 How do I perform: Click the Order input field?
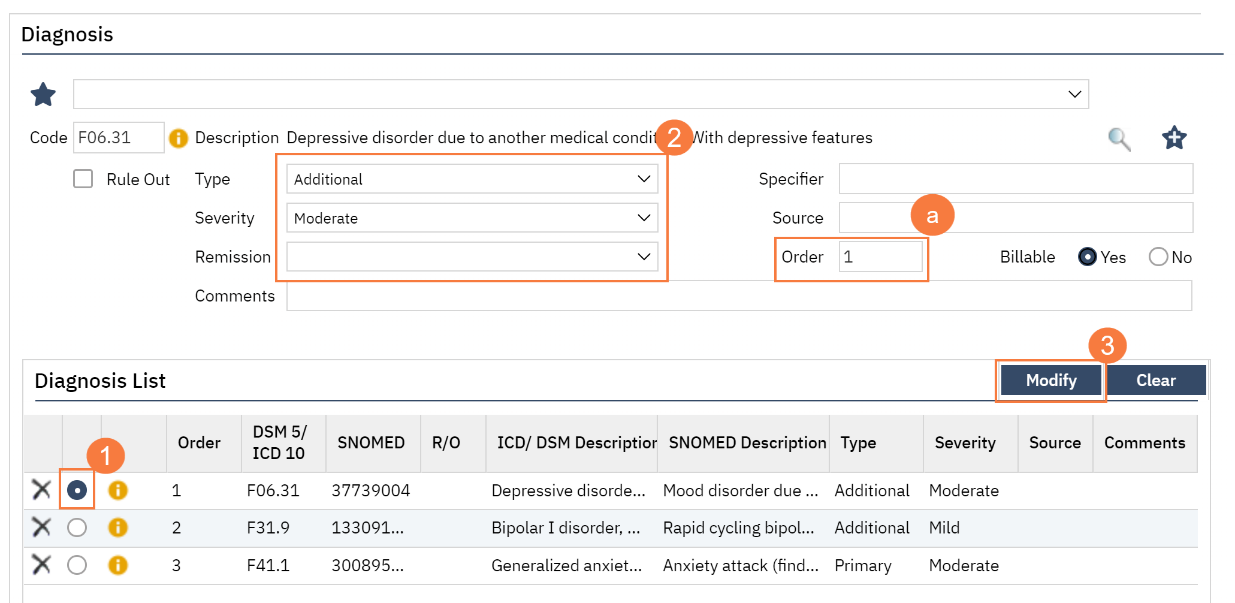[x=881, y=257]
